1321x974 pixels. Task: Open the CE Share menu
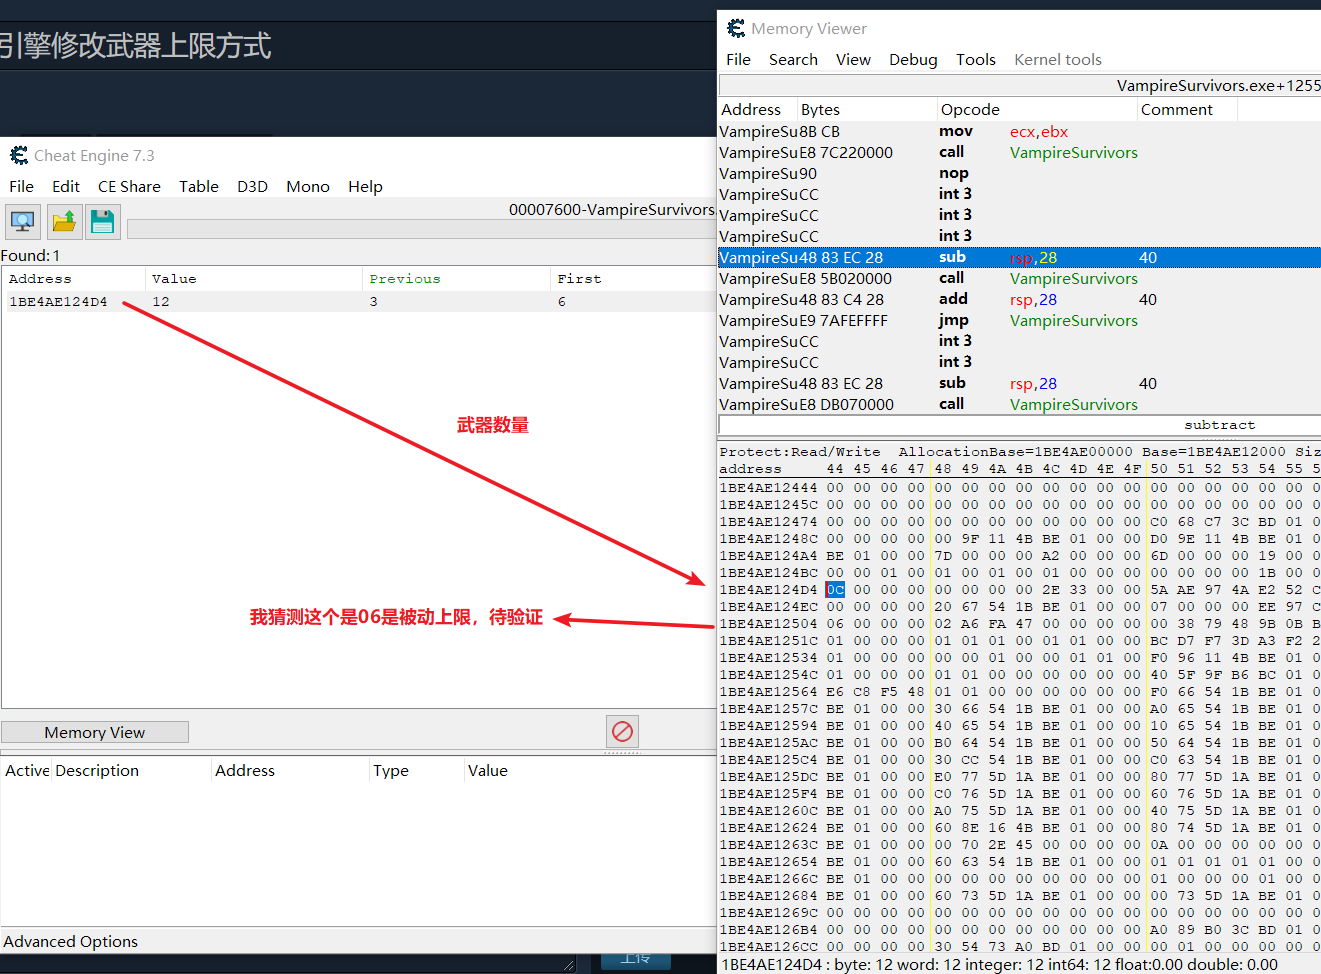pos(129,186)
